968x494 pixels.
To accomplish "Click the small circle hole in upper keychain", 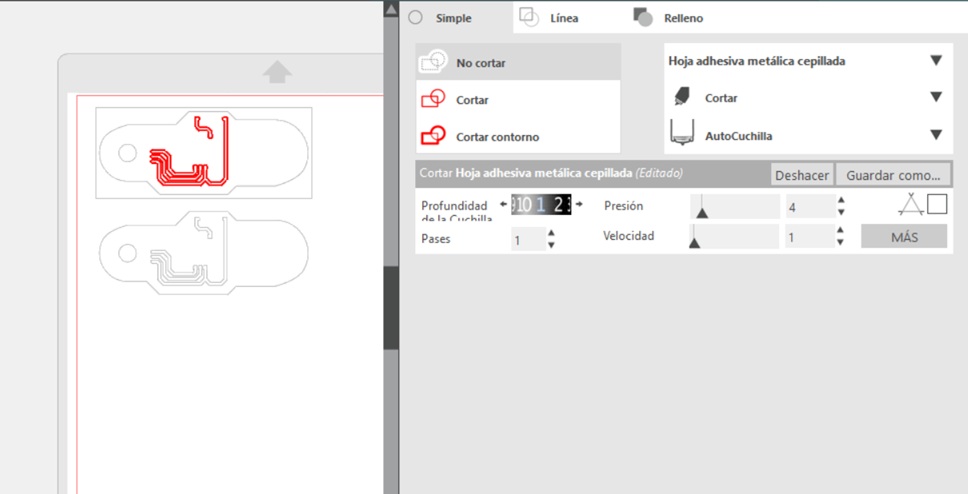I will pyautogui.click(x=127, y=153).
